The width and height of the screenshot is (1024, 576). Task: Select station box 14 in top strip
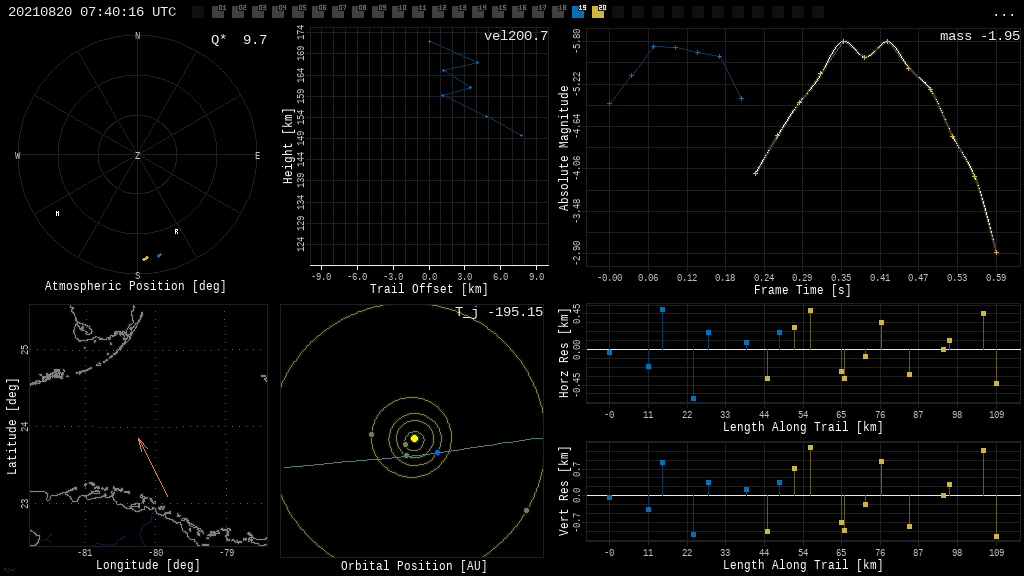click(478, 11)
